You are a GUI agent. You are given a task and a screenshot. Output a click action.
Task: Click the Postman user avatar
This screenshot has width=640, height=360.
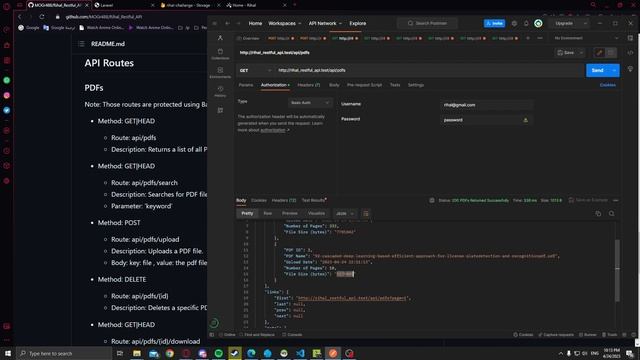pos(538,24)
